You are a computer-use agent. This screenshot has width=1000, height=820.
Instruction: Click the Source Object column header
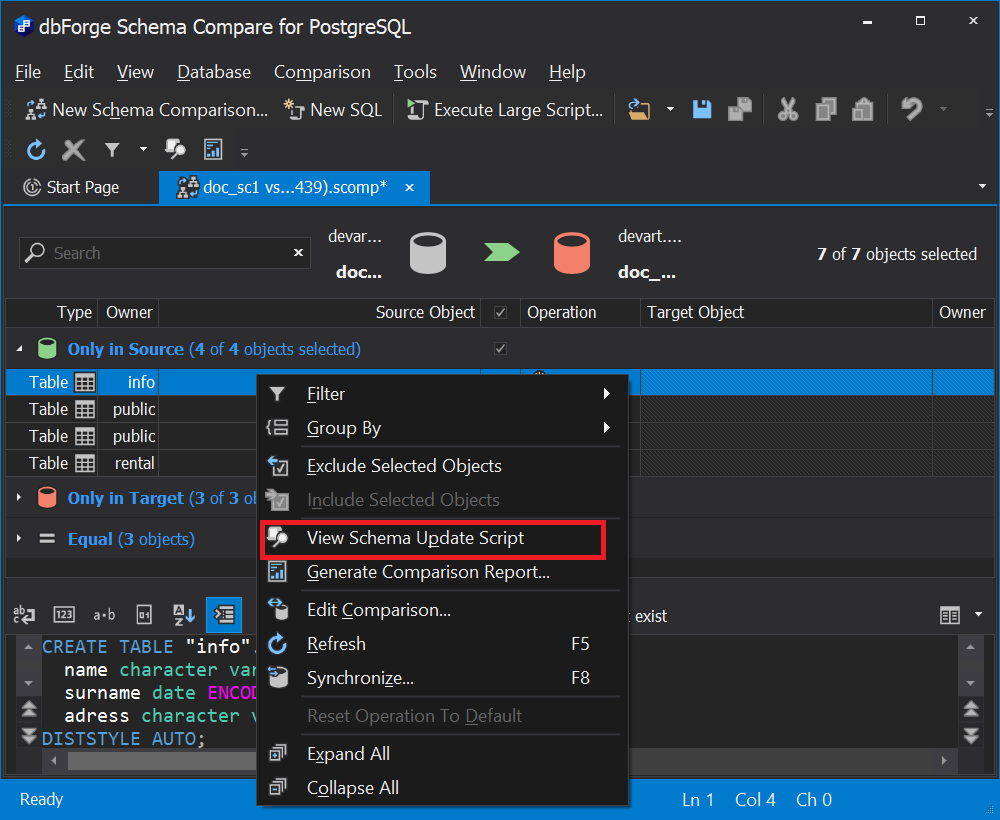coord(319,312)
